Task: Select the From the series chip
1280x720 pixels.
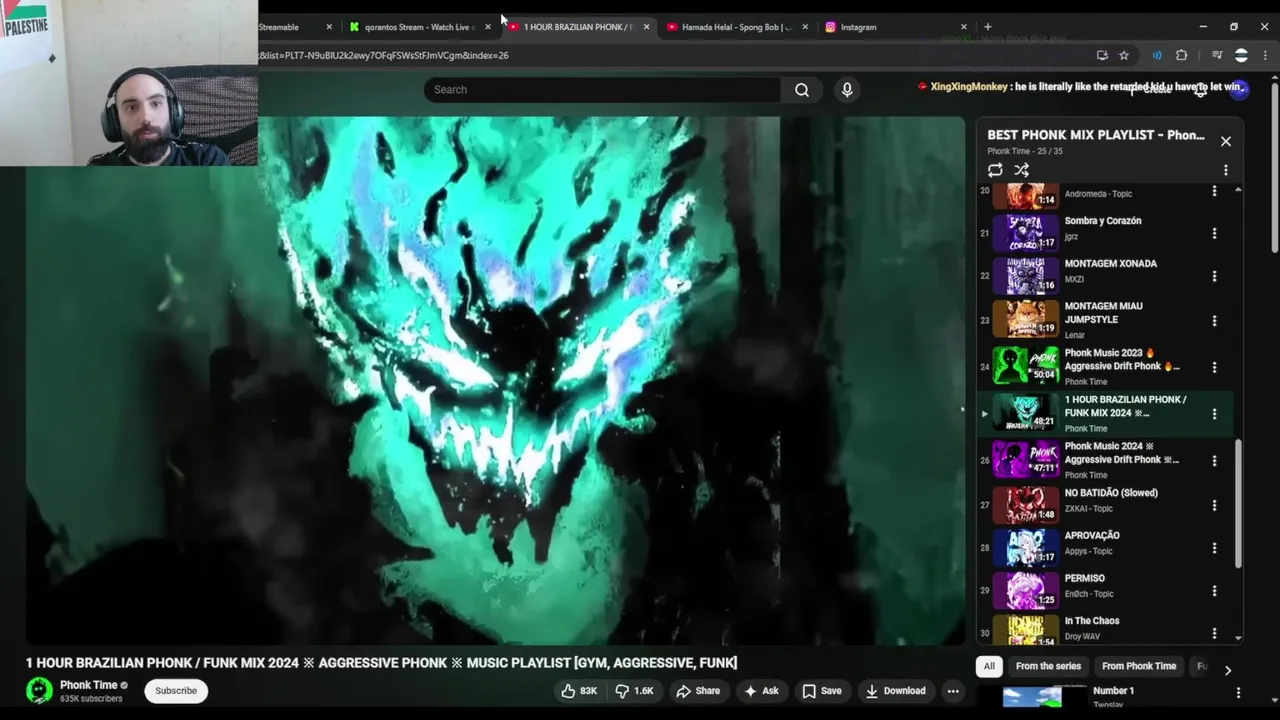Action: pos(1048,666)
